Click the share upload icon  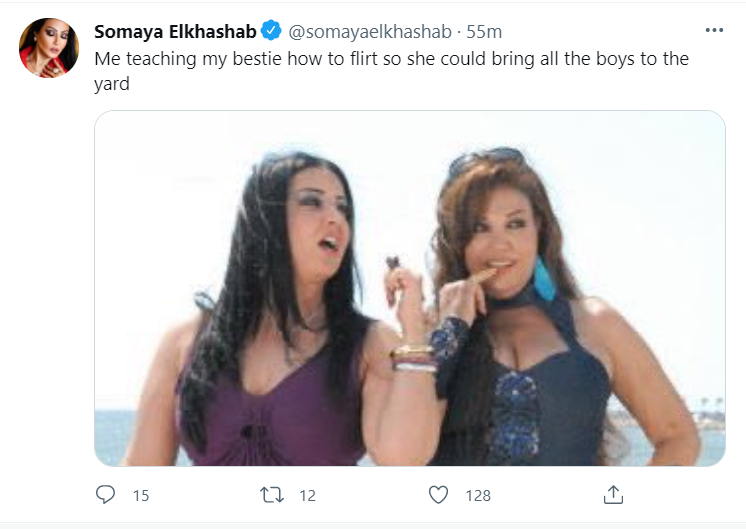pyautogui.click(x=614, y=494)
